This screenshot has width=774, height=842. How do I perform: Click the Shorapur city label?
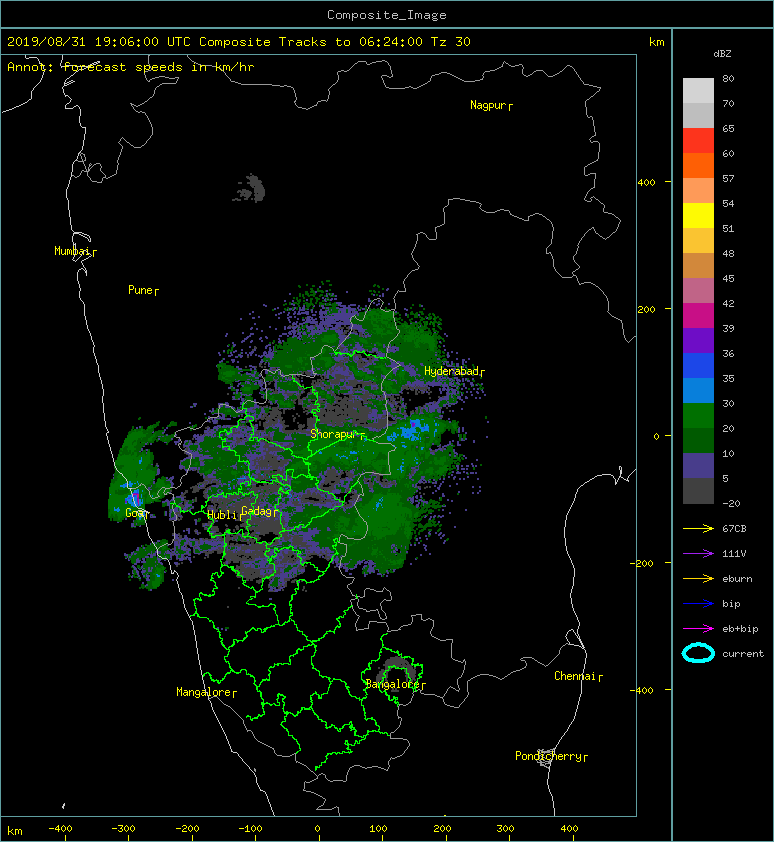(334, 434)
